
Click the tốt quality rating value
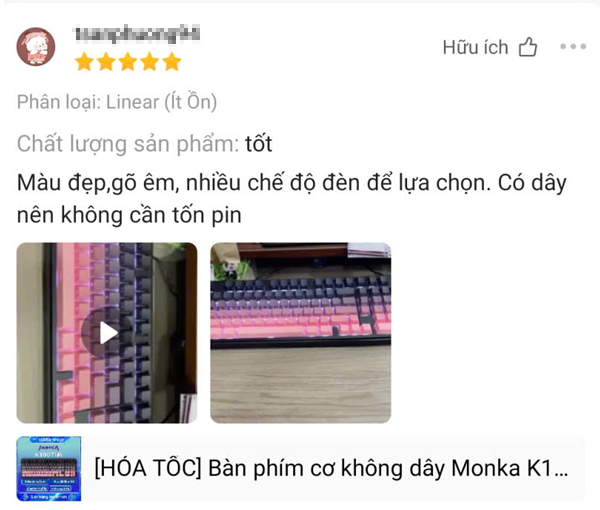(259, 144)
